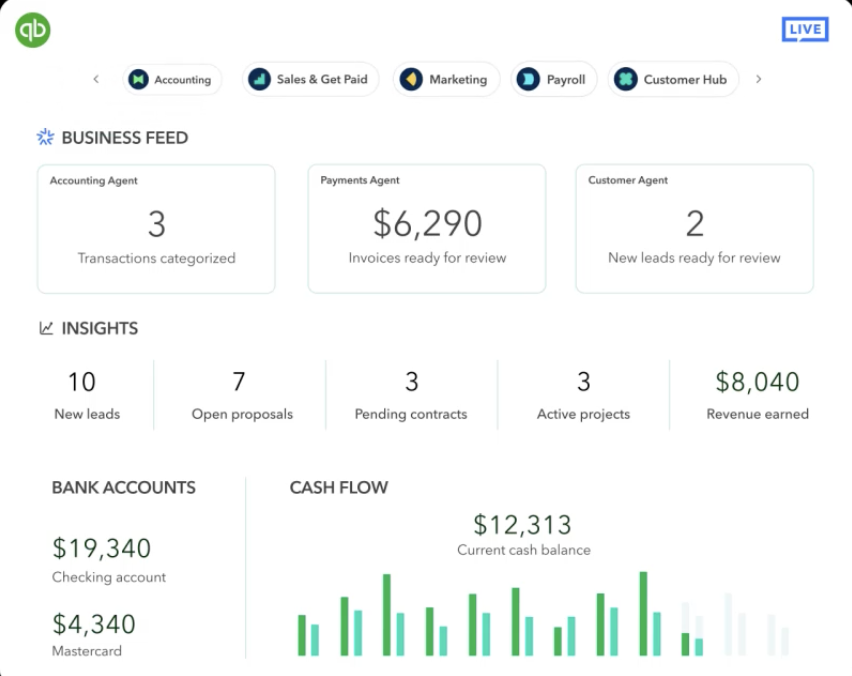
Task: Select the Customer Hub icon
Action: pyautogui.click(x=627, y=79)
